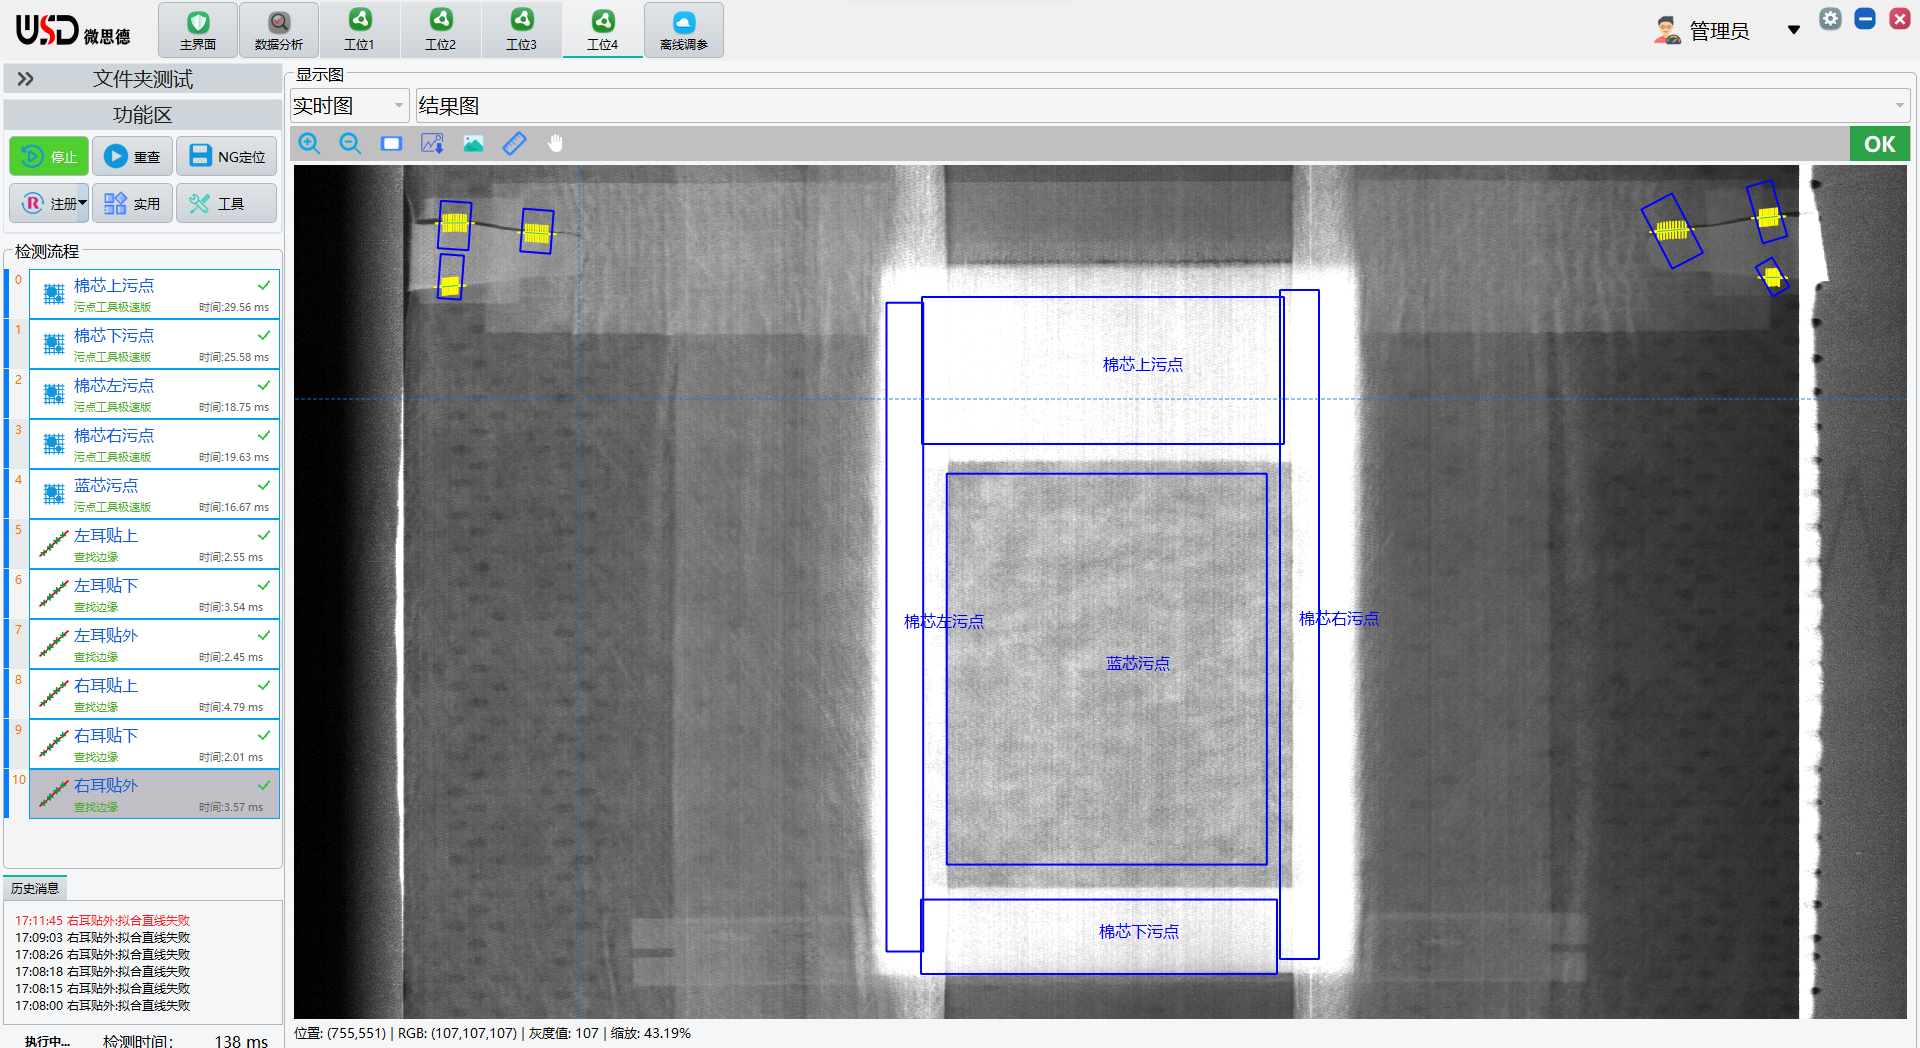Select 棉芯下污点 detection step
The width and height of the screenshot is (1920, 1048).
click(154, 344)
